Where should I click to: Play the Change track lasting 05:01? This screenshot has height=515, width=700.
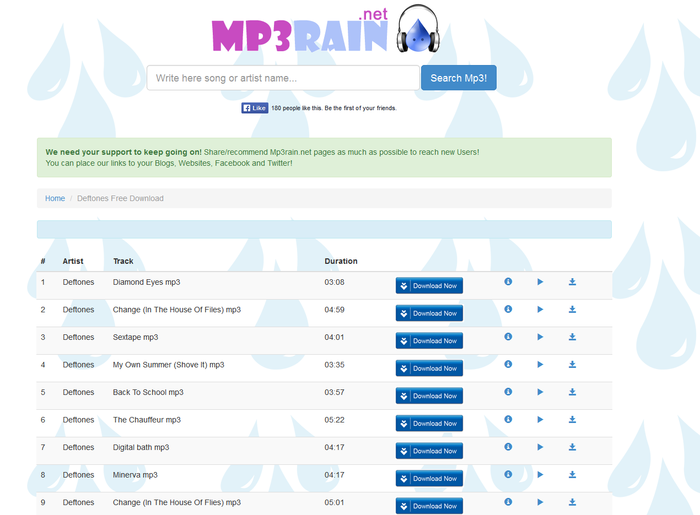pos(540,502)
